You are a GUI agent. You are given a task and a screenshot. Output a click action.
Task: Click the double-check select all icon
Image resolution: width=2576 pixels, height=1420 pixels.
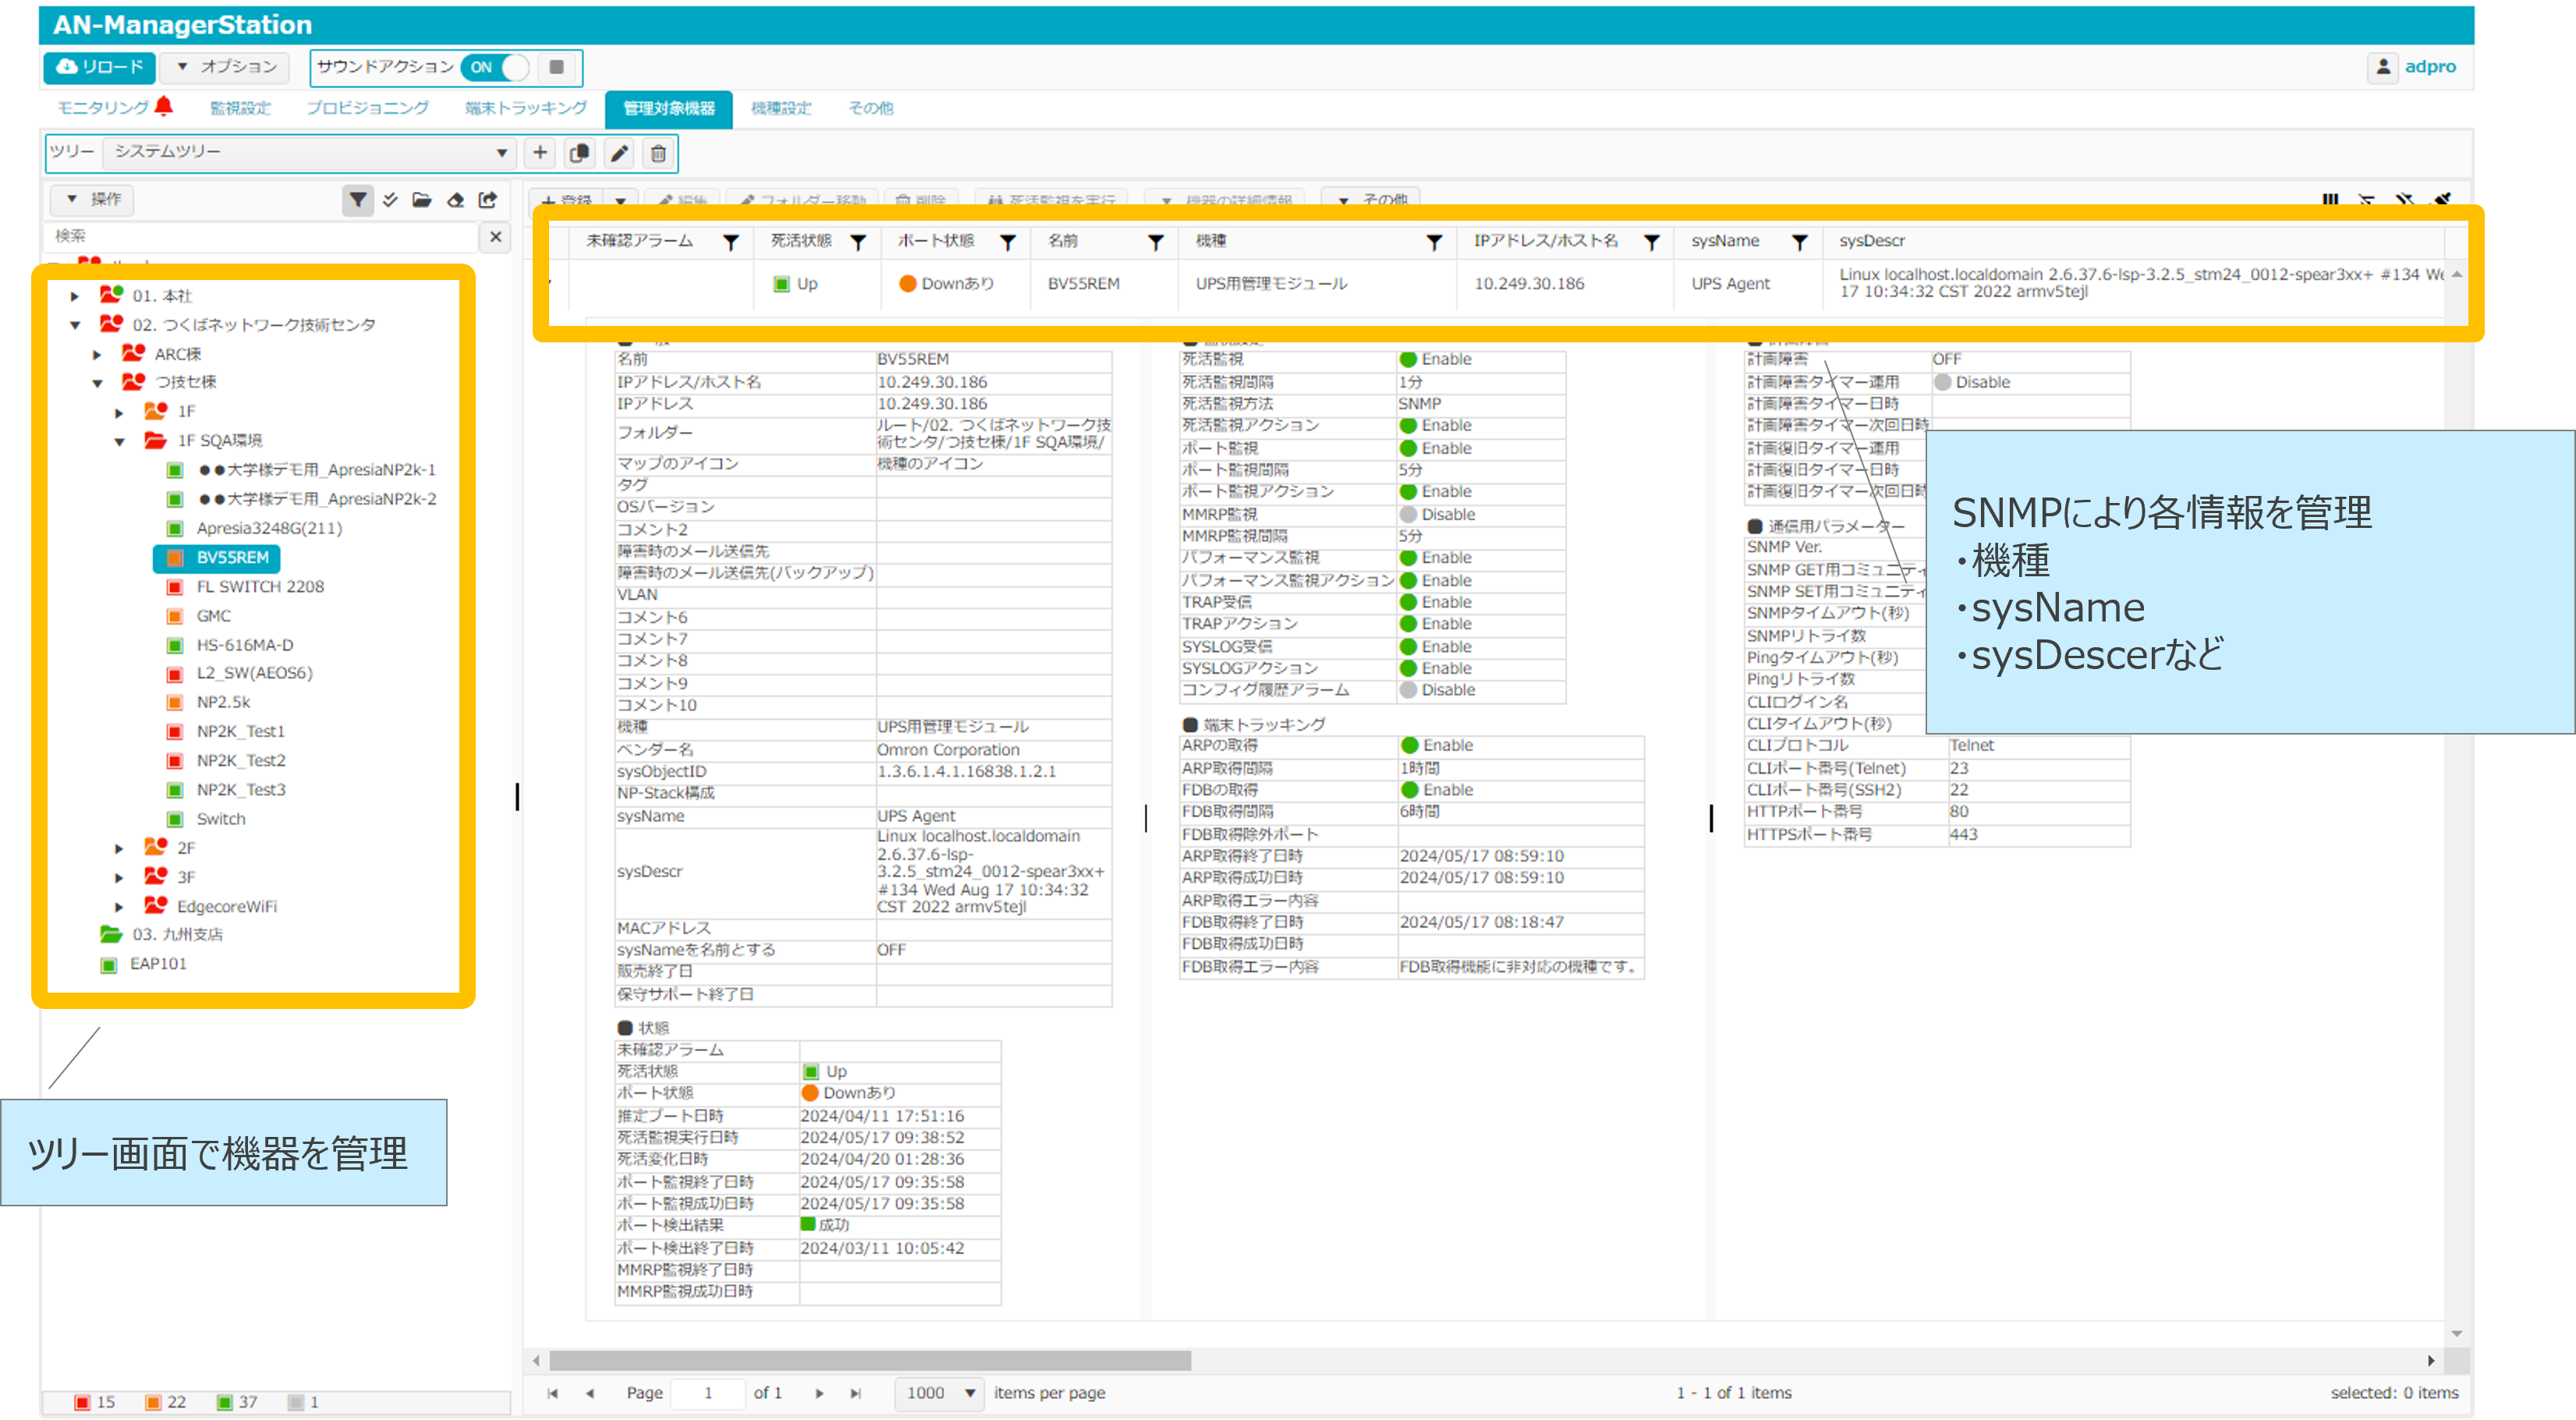(390, 200)
